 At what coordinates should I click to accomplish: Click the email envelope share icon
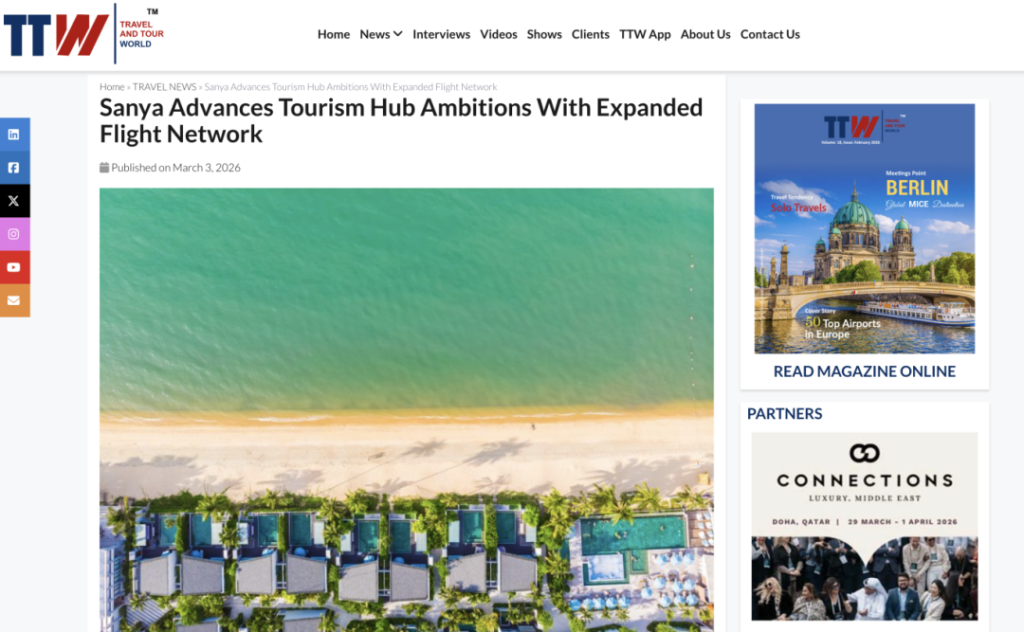[14, 300]
